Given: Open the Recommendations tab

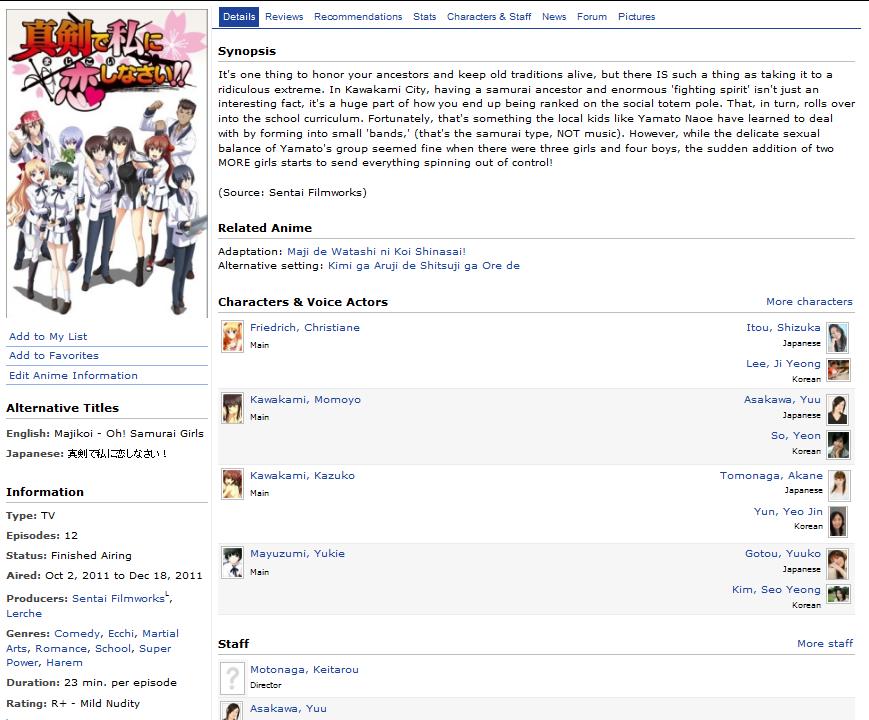Looking at the screenshot, I should 358,17.
